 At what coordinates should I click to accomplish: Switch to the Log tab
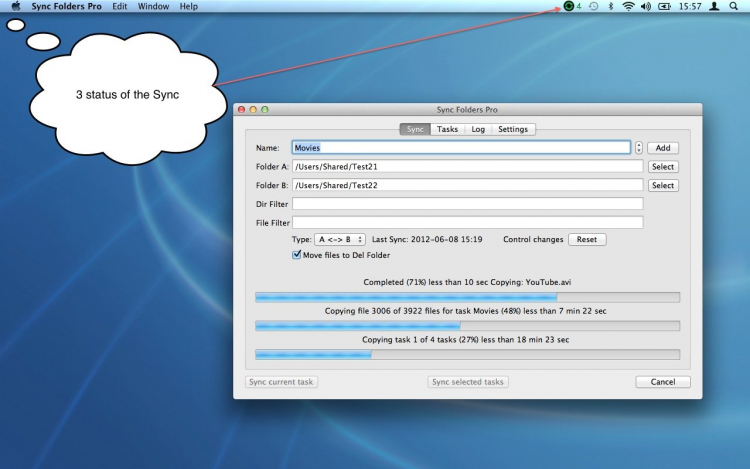point(478,129)
